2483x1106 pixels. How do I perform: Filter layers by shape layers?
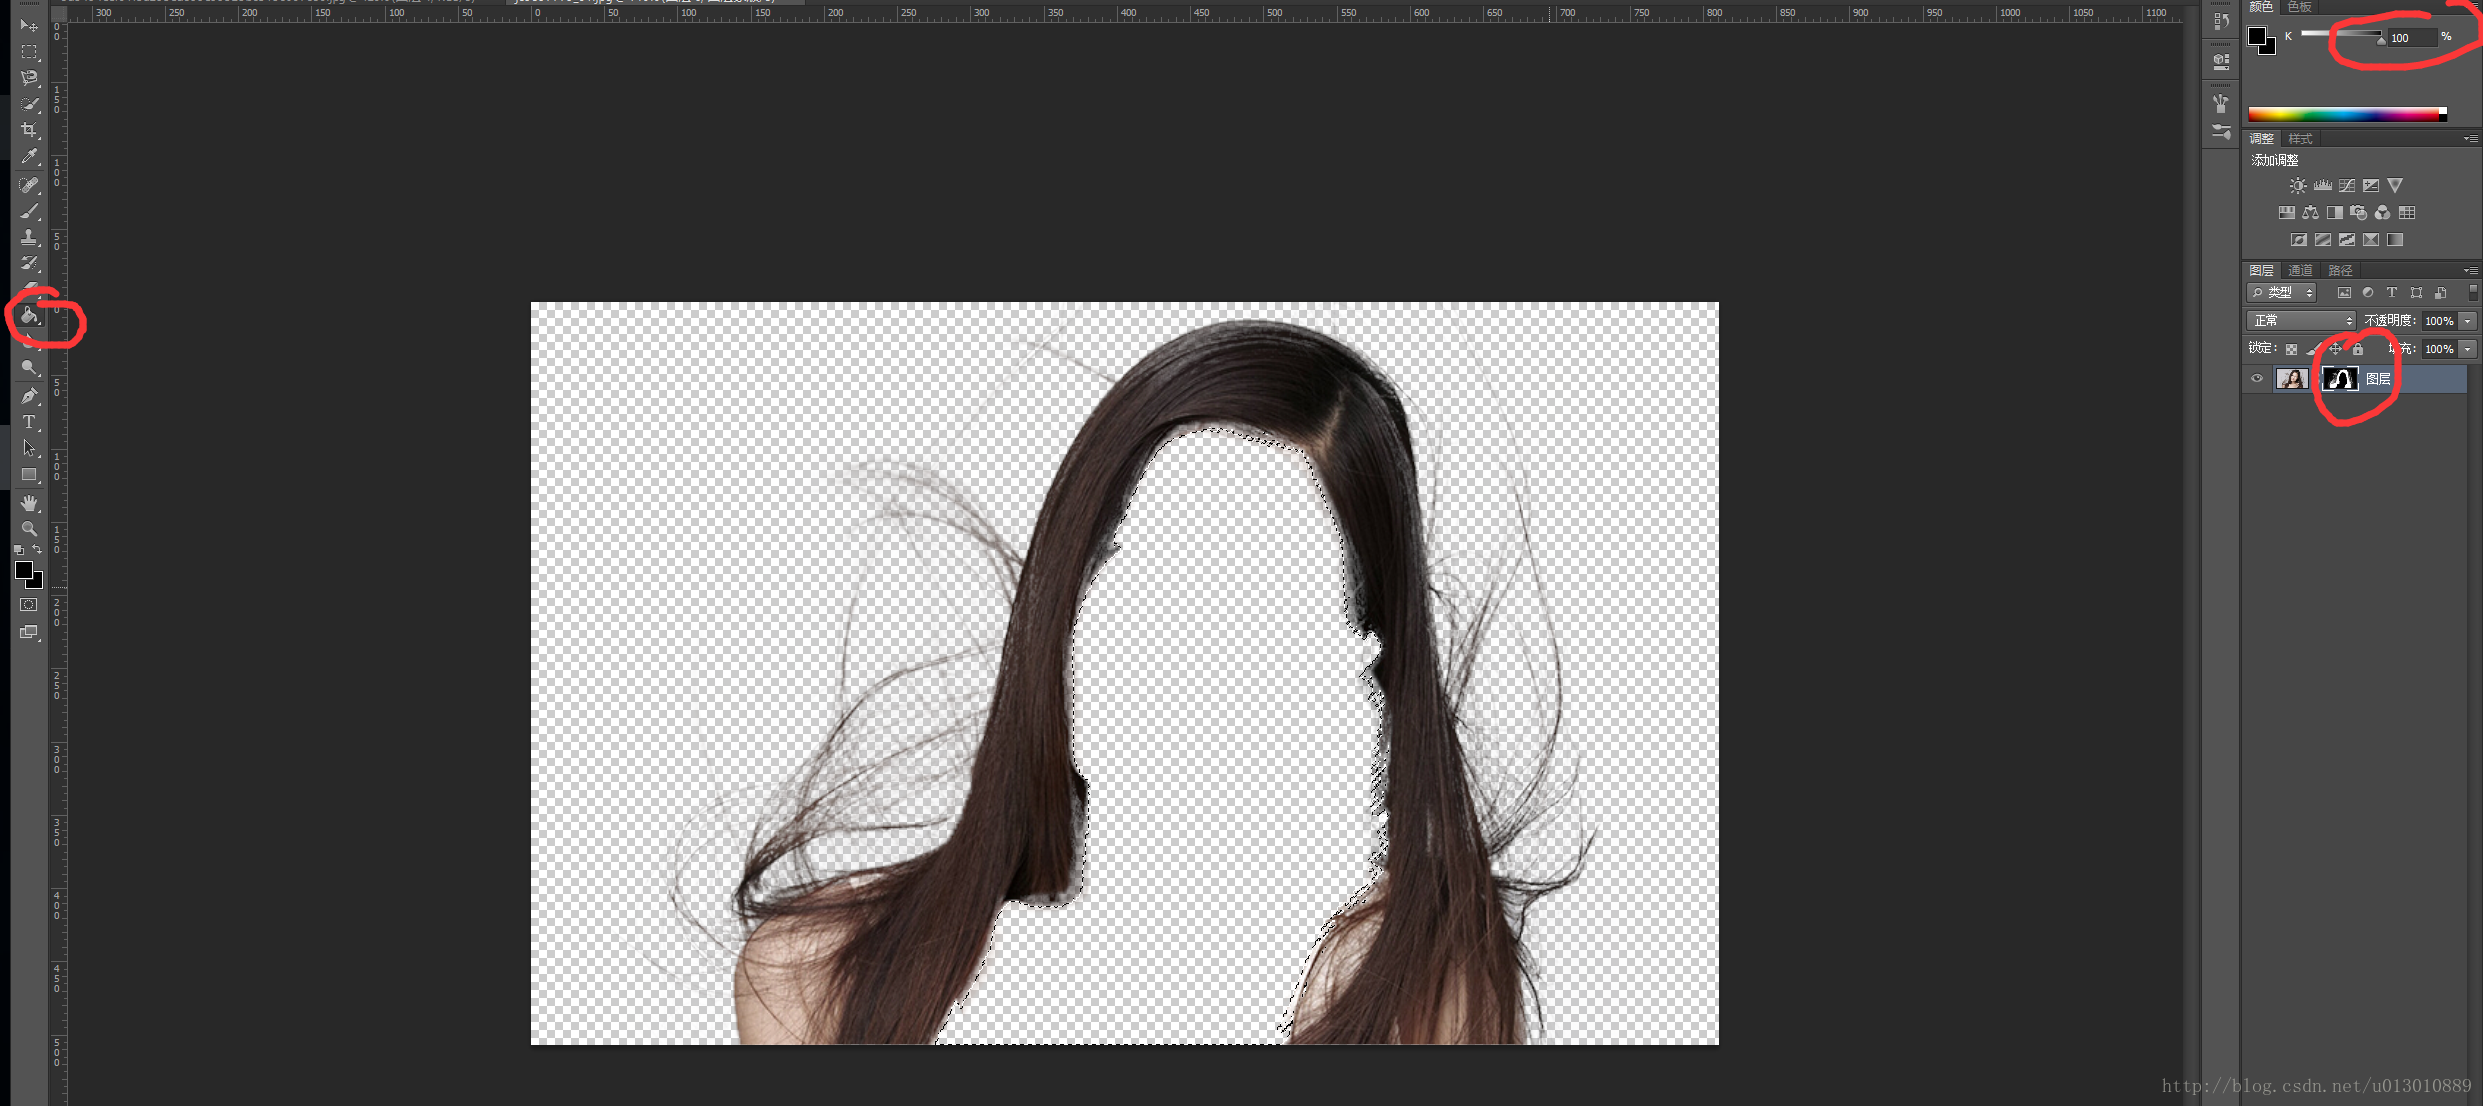pos(2416,293)
